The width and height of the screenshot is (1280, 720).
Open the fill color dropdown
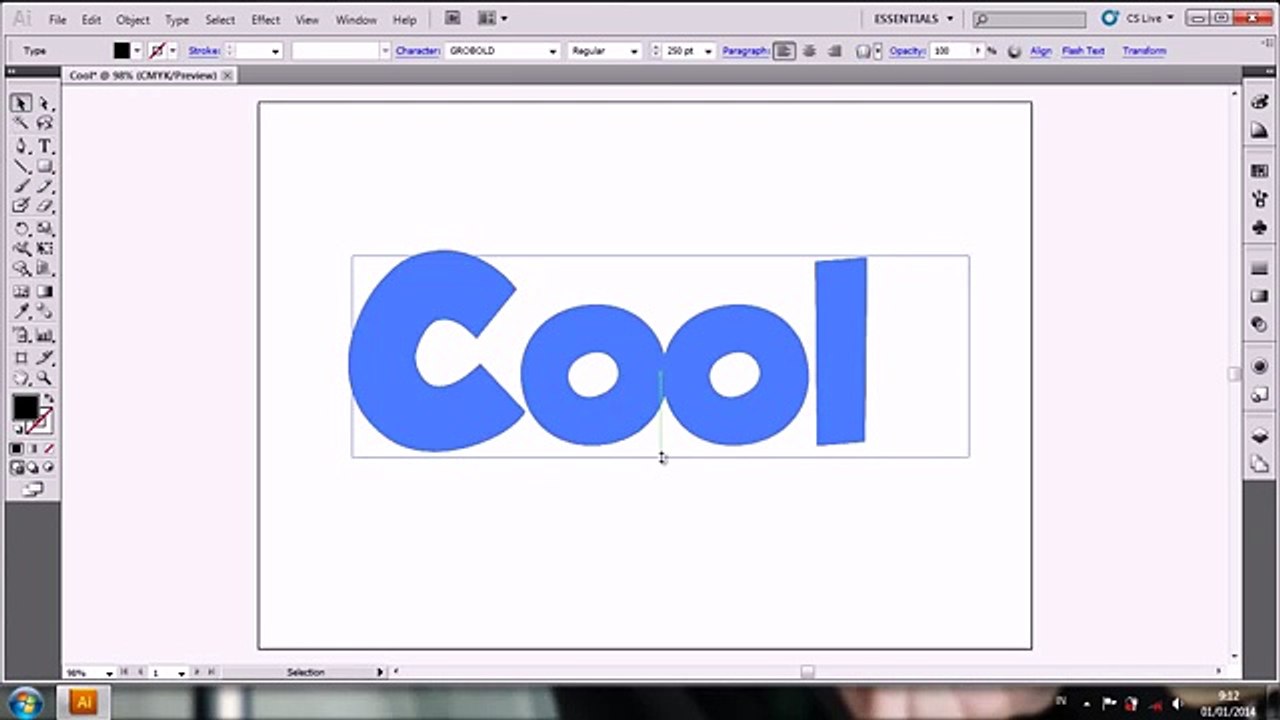coord(137,51)
